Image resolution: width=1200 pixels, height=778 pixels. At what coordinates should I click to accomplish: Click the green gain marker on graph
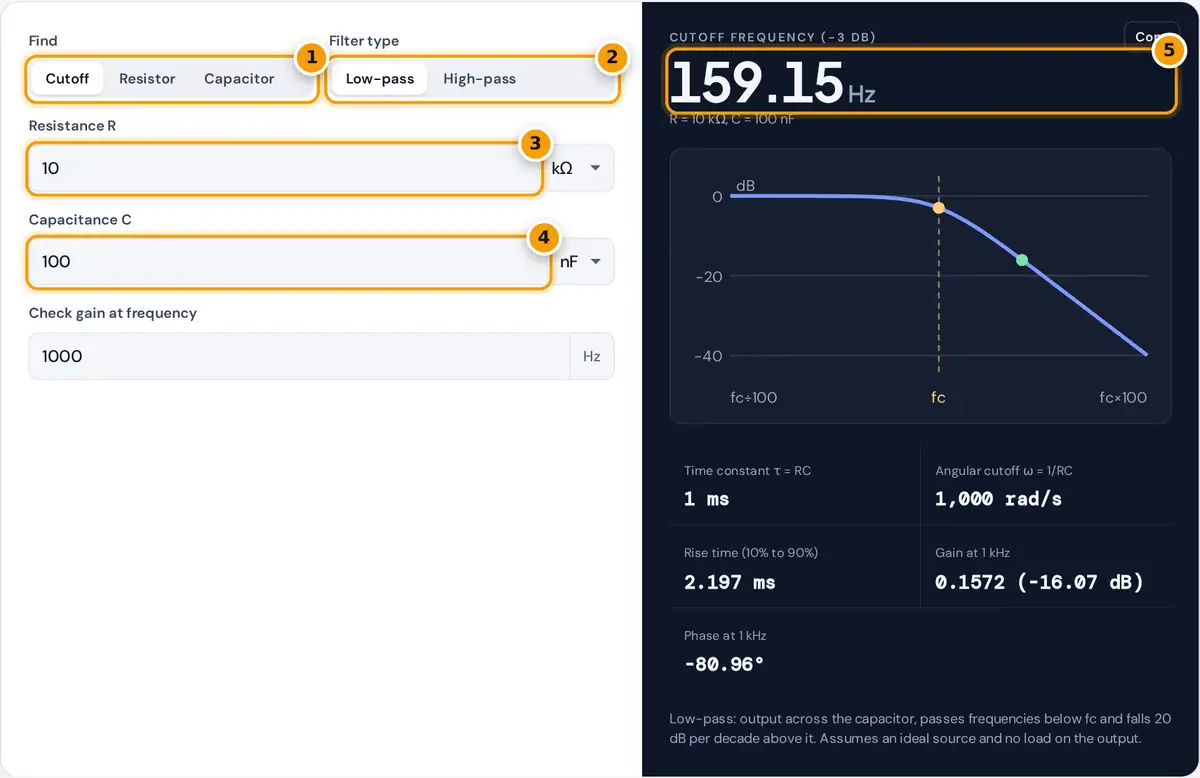point(1022,260)
